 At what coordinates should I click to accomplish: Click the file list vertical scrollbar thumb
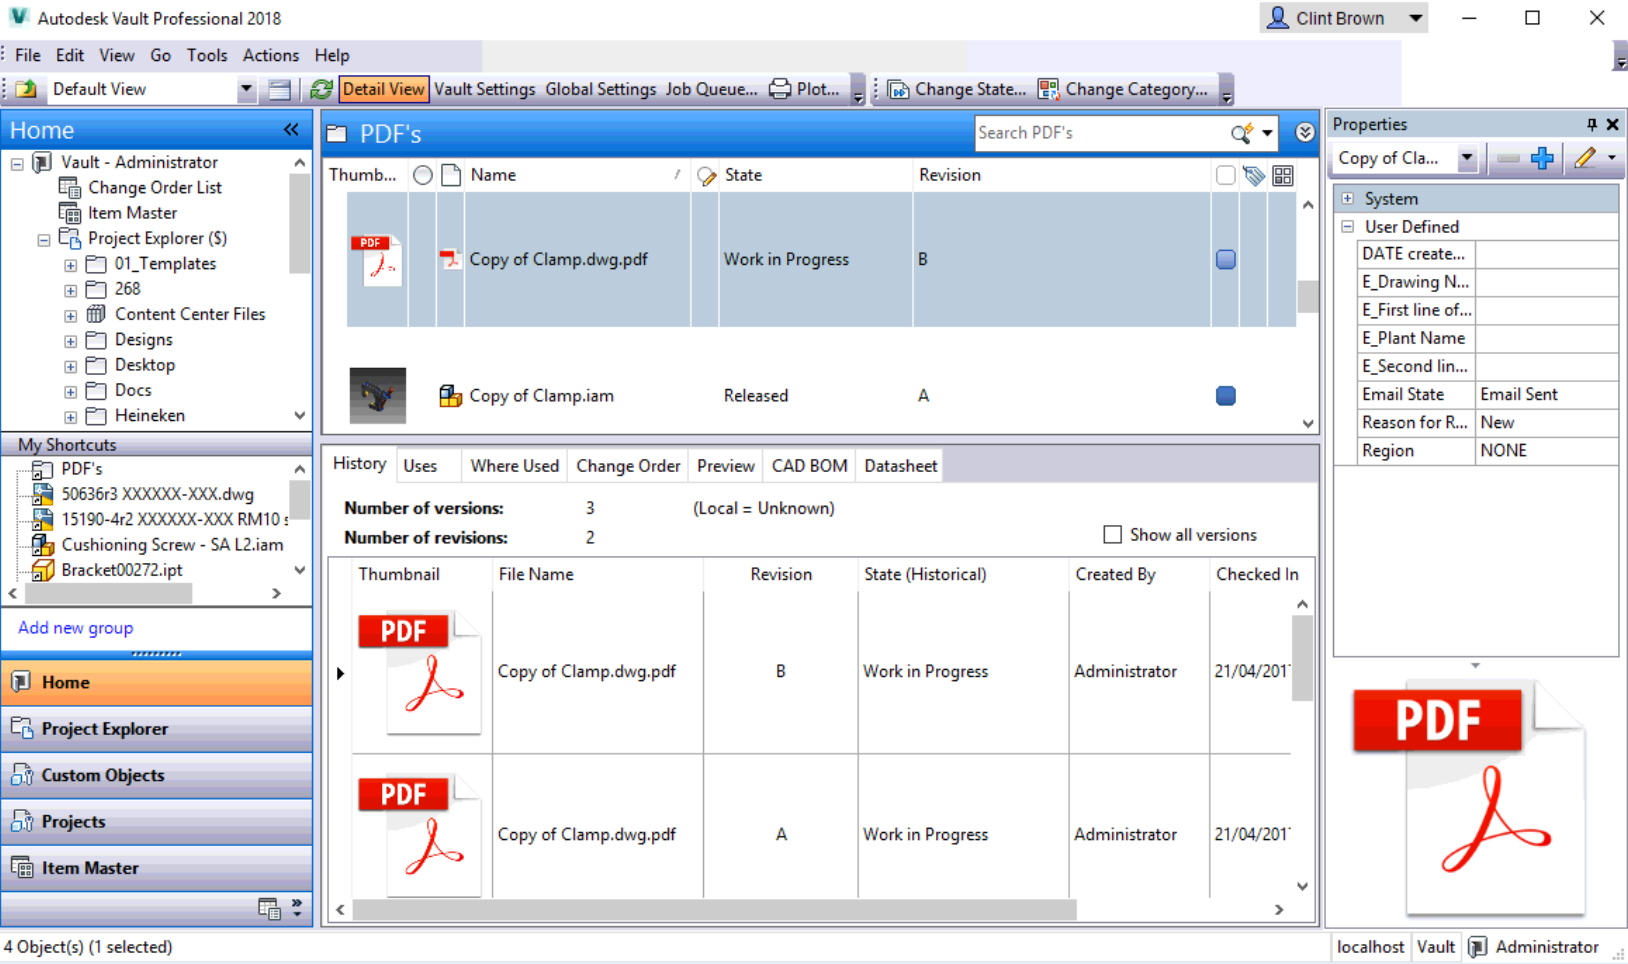[1307, 296]
